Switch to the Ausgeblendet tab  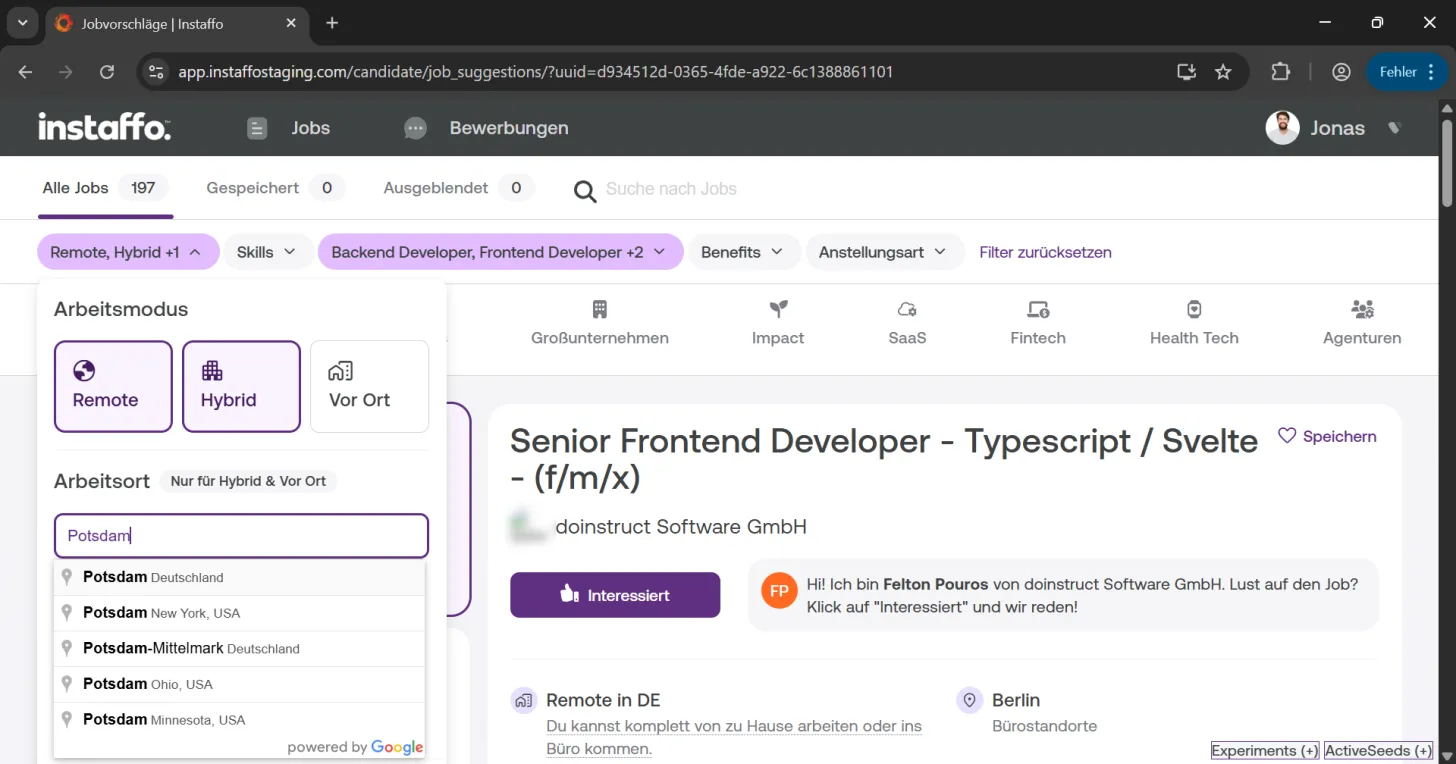tap(458, 188)
